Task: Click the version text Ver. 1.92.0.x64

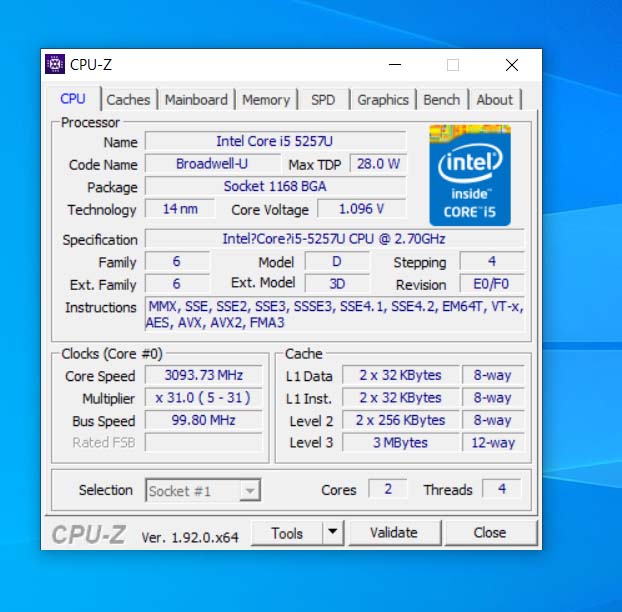Action: [190, 537]
